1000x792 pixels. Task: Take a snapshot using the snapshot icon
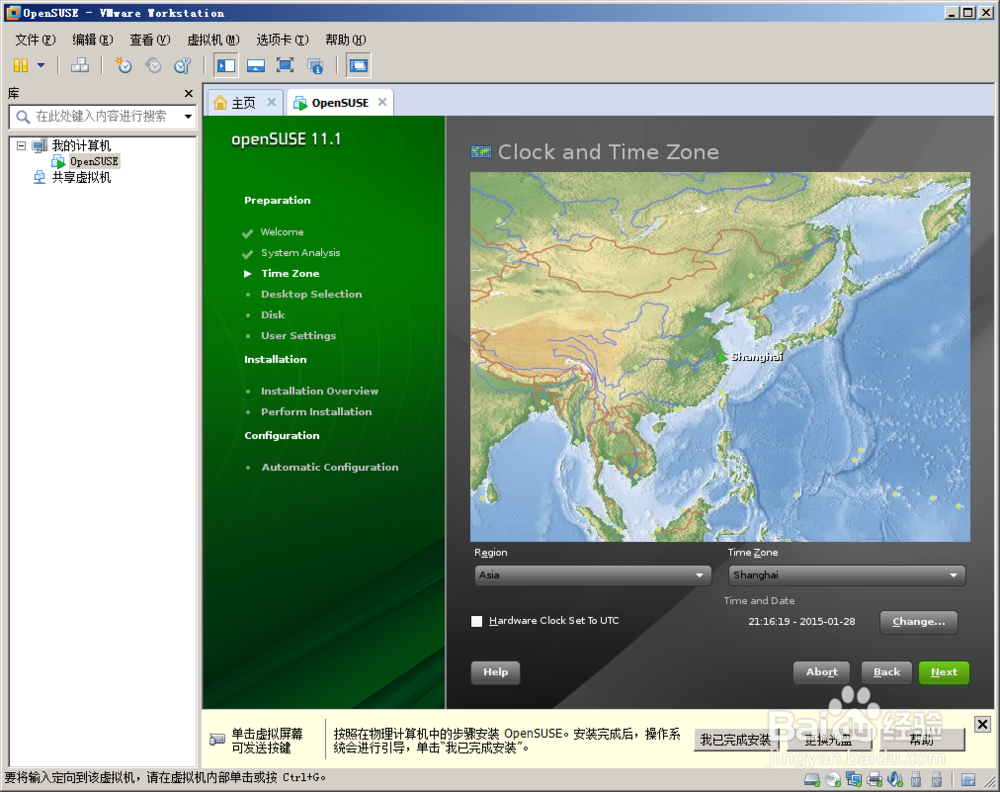pos(123,65)
